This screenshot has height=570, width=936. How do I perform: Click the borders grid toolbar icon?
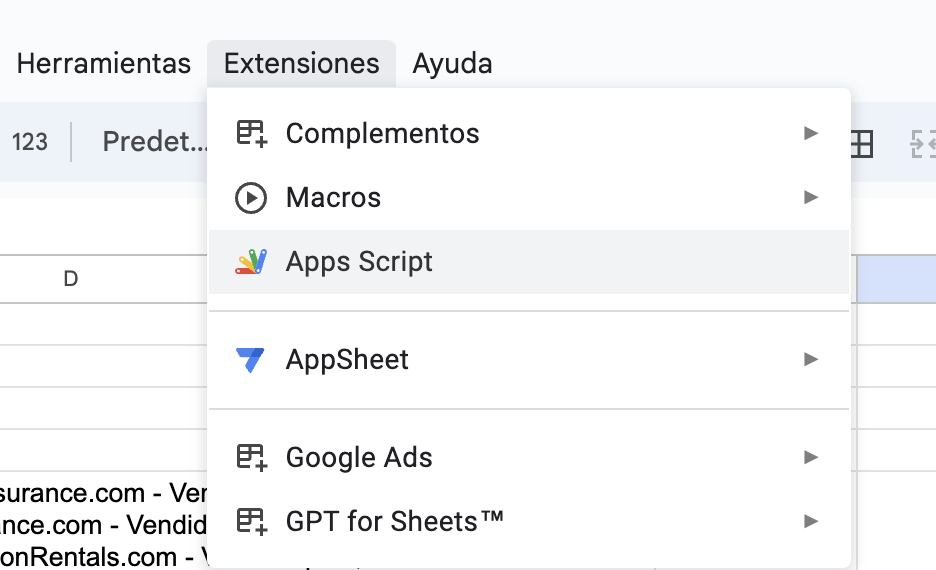[x=861, y=145]
